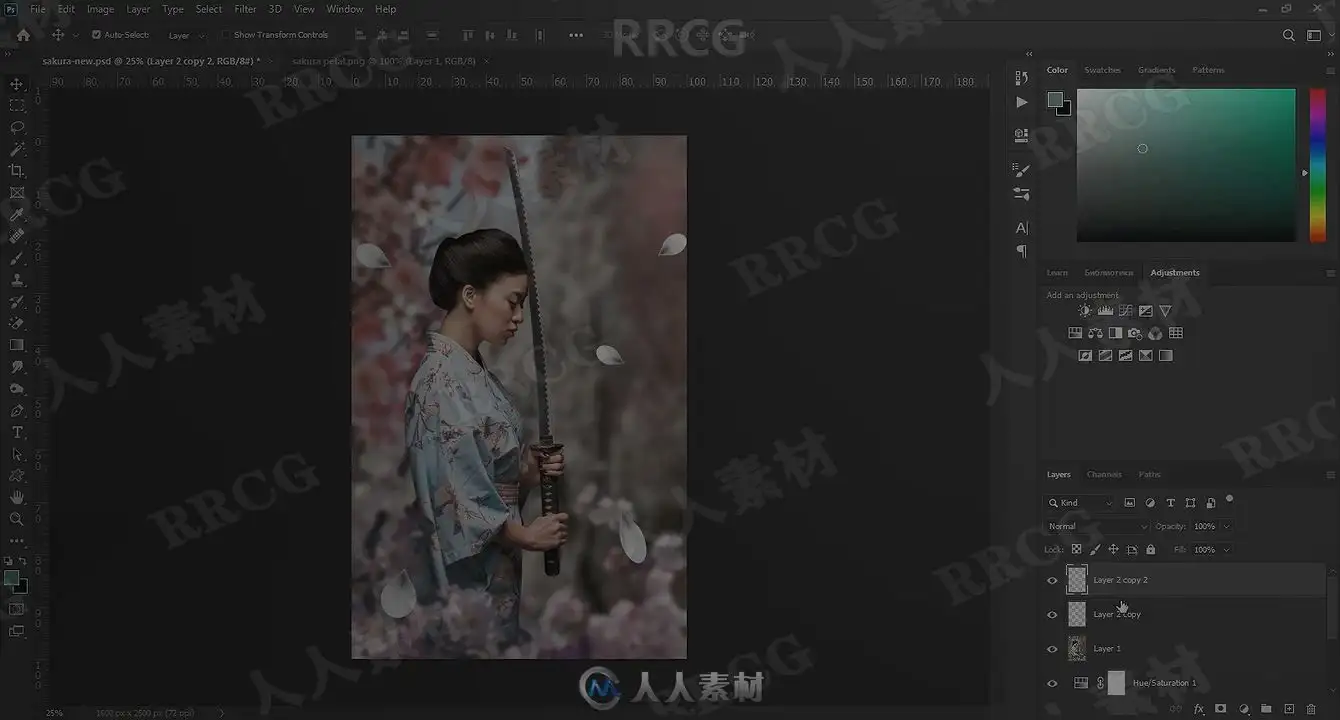Switch to the sakura petal.png document tab
This screenshot has width=1340, height=720.
pyautogui.click(x=383, y=61)
